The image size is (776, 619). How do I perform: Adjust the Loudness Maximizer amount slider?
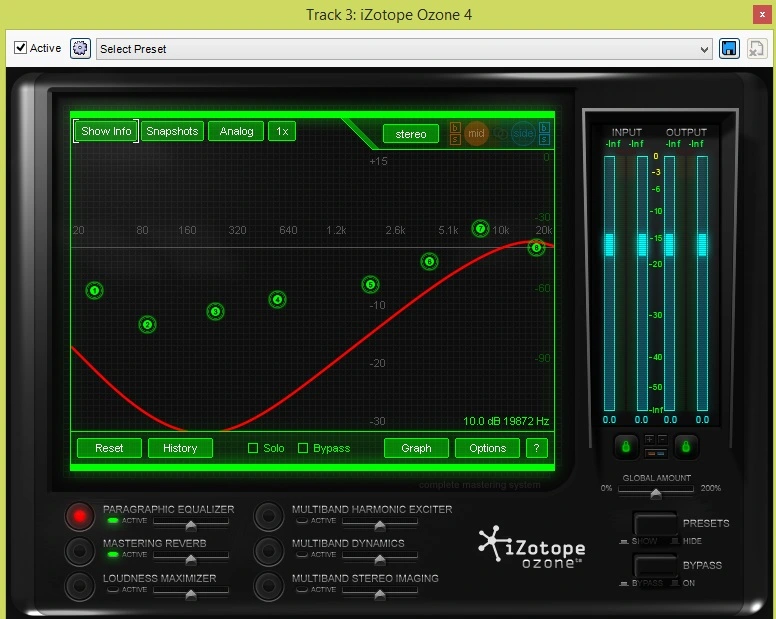191,593
